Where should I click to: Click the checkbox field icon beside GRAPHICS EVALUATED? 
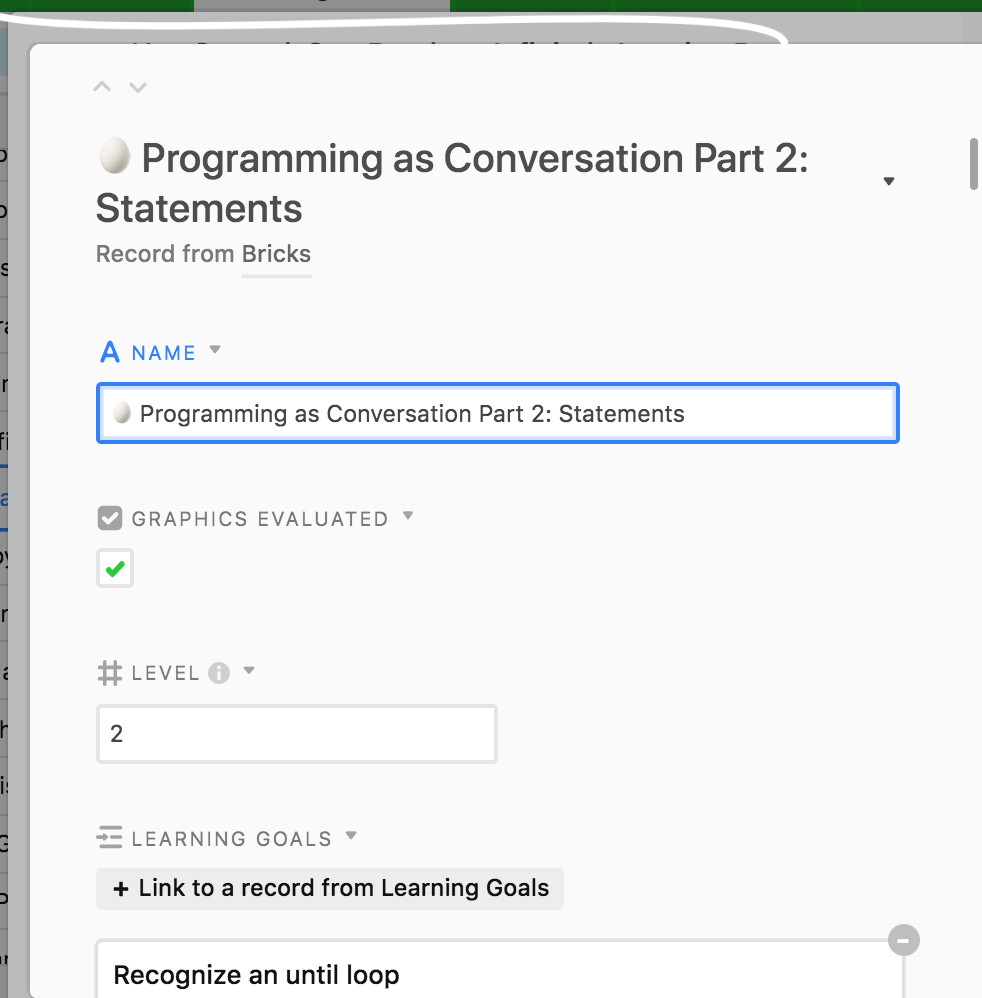[110, 518]
